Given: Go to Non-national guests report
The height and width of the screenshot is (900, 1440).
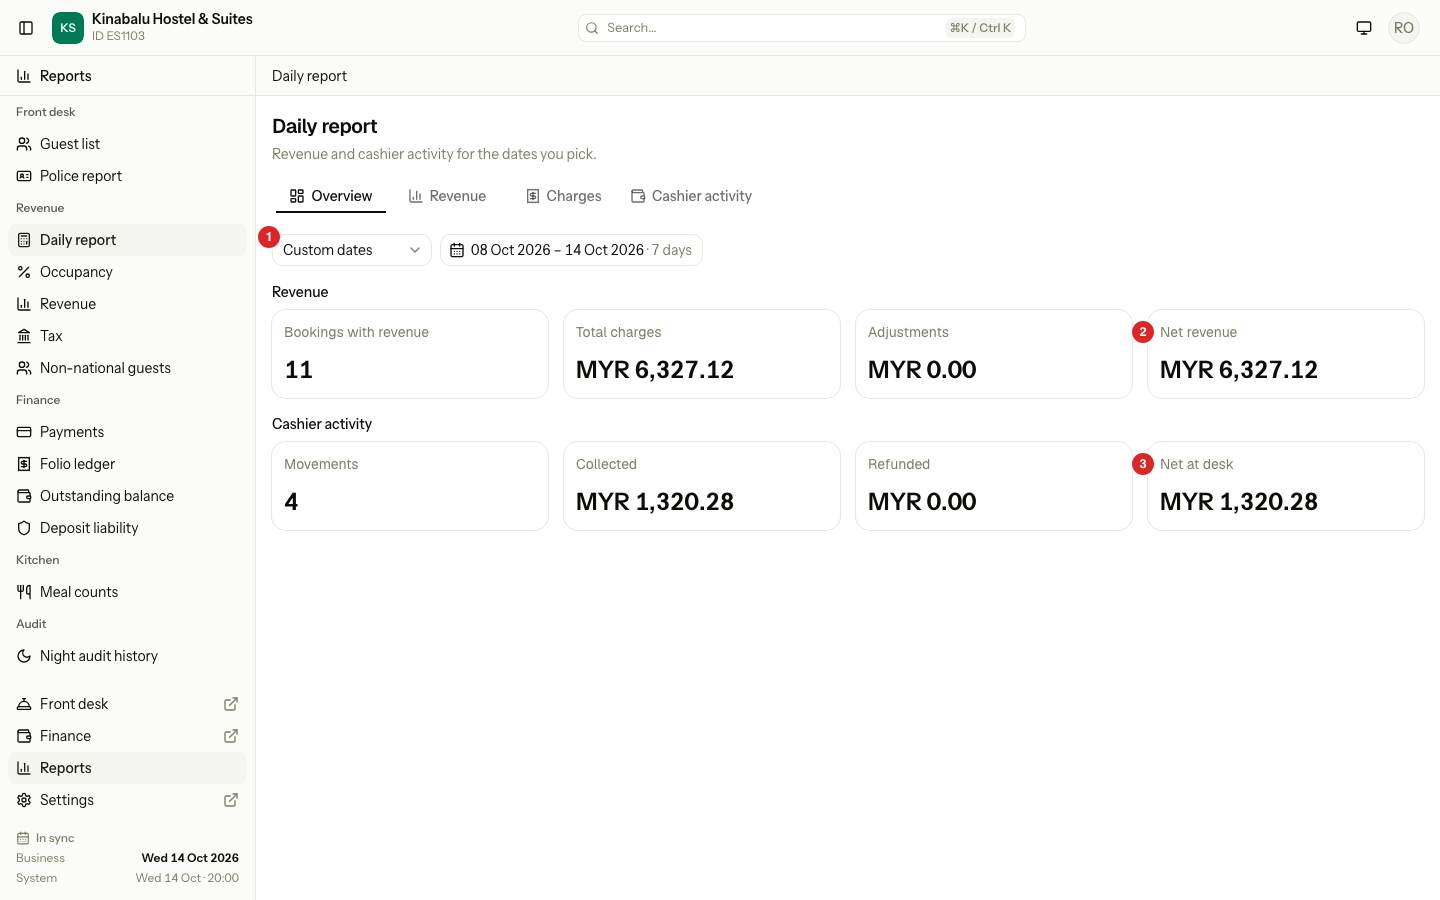Looking at the screenshot, I should coord(128,368).
